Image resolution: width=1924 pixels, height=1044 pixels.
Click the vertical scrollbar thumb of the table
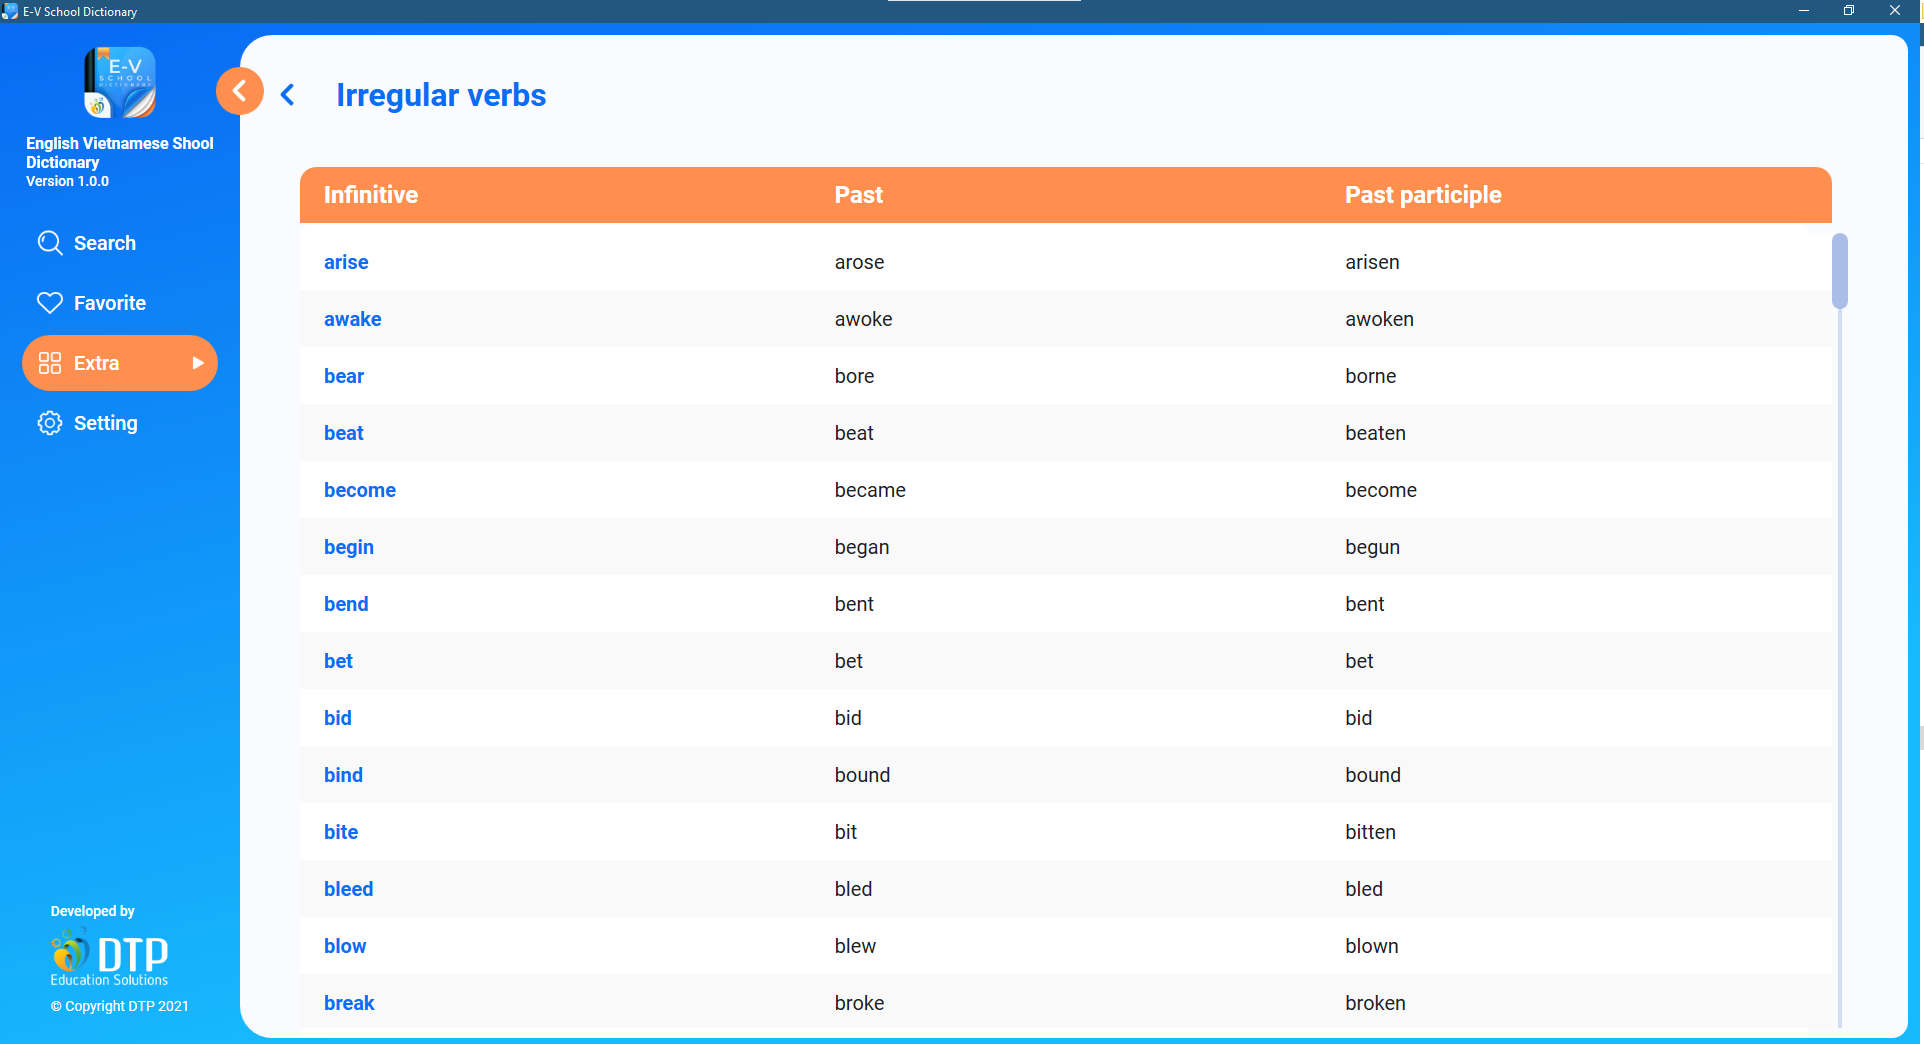coord(1839,271)
